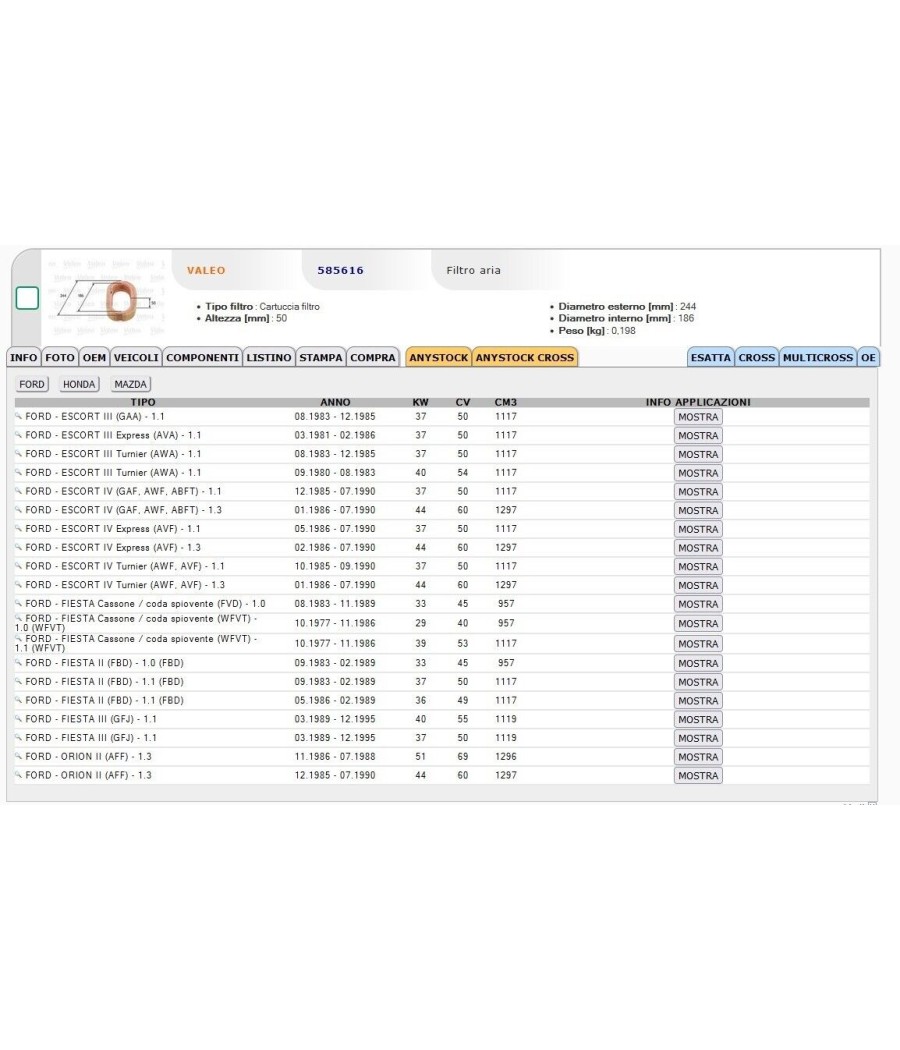Tick the checkbox beside the Valeo filter image
900x1050 pixels.
click(x=27, y=298)
